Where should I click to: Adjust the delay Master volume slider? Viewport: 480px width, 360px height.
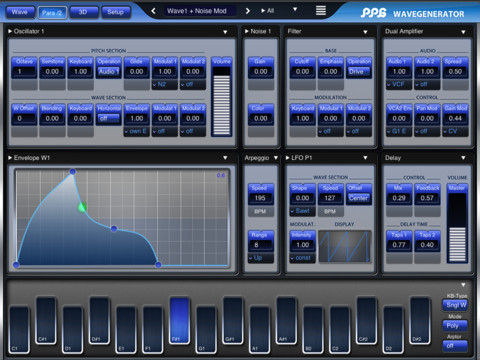click(x=457, y=227)
